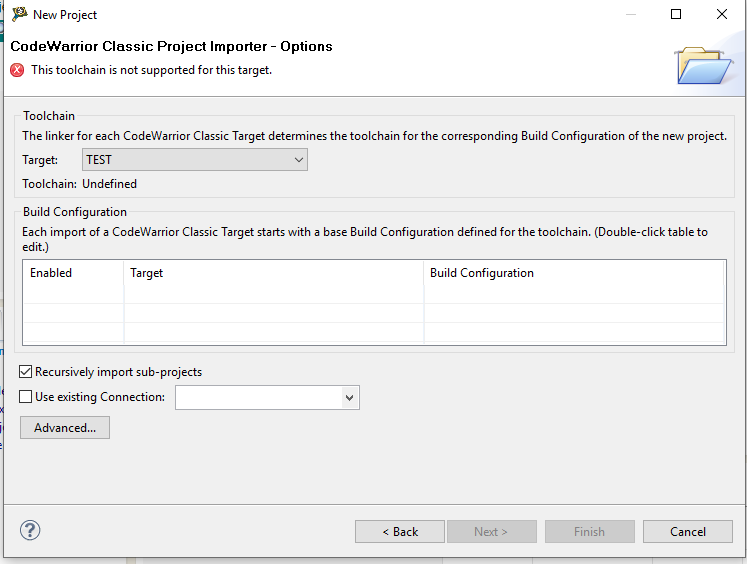
Task: Uncheck Recursively import sub-projects
Action: pyautogui.click(x=27, y=372)
